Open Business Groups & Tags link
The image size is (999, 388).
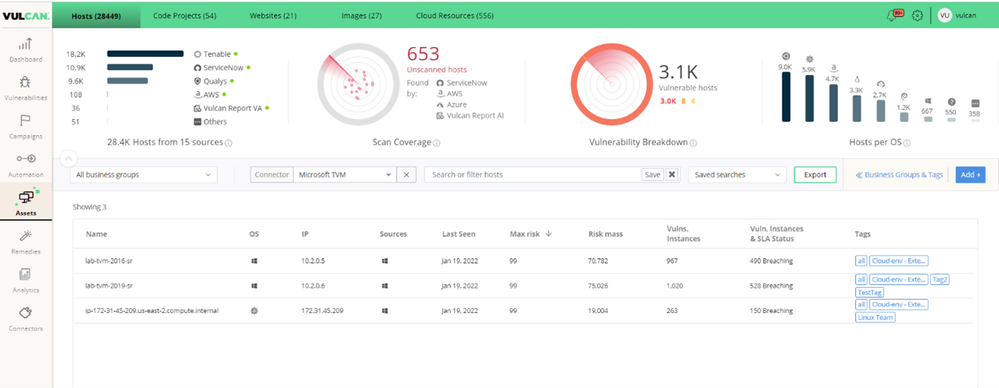coord(899,175)
